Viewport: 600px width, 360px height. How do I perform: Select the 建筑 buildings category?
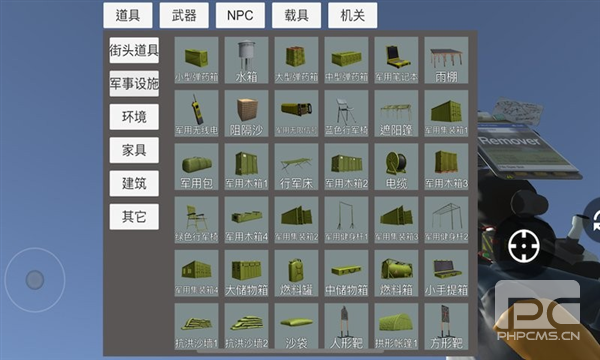[134, 183]
